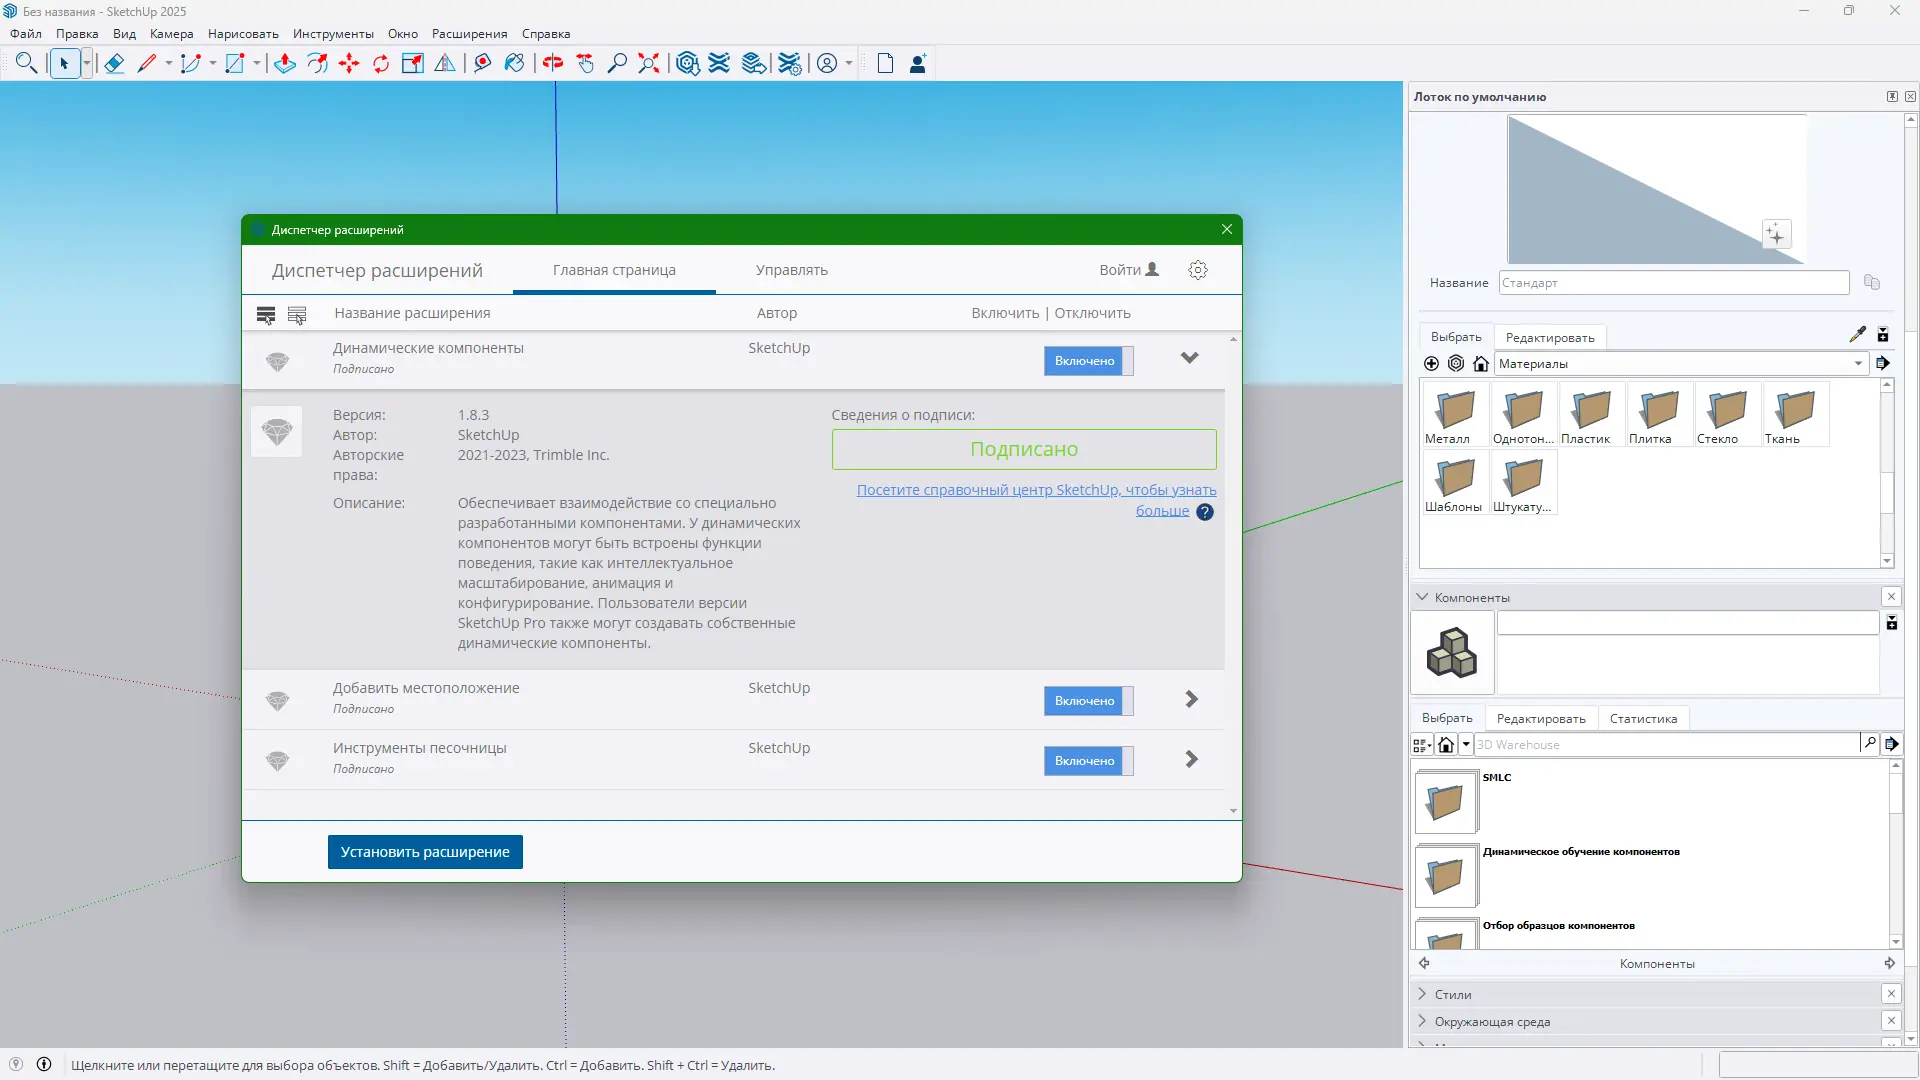Switch to the Управлять tab
Screen dimensions: 1920x1080
(x=791, y=270)
